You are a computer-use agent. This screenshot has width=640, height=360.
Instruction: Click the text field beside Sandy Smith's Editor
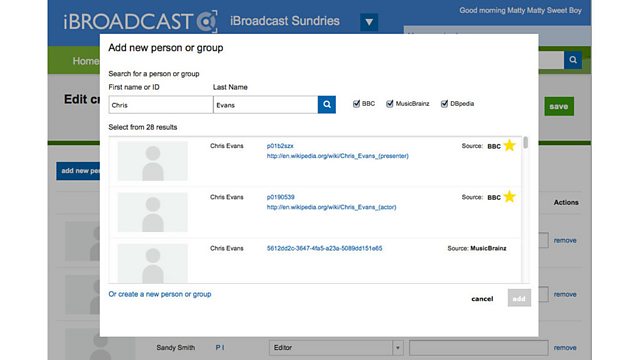click(x=478, y=348)
